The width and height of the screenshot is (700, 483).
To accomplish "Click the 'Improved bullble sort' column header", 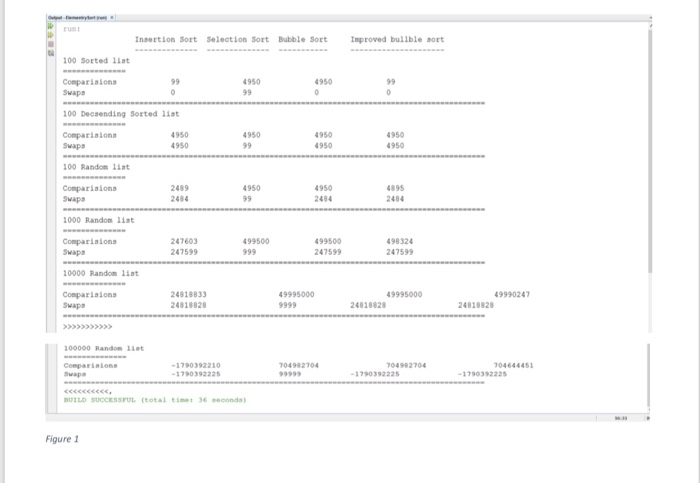I will coord(397,39).
